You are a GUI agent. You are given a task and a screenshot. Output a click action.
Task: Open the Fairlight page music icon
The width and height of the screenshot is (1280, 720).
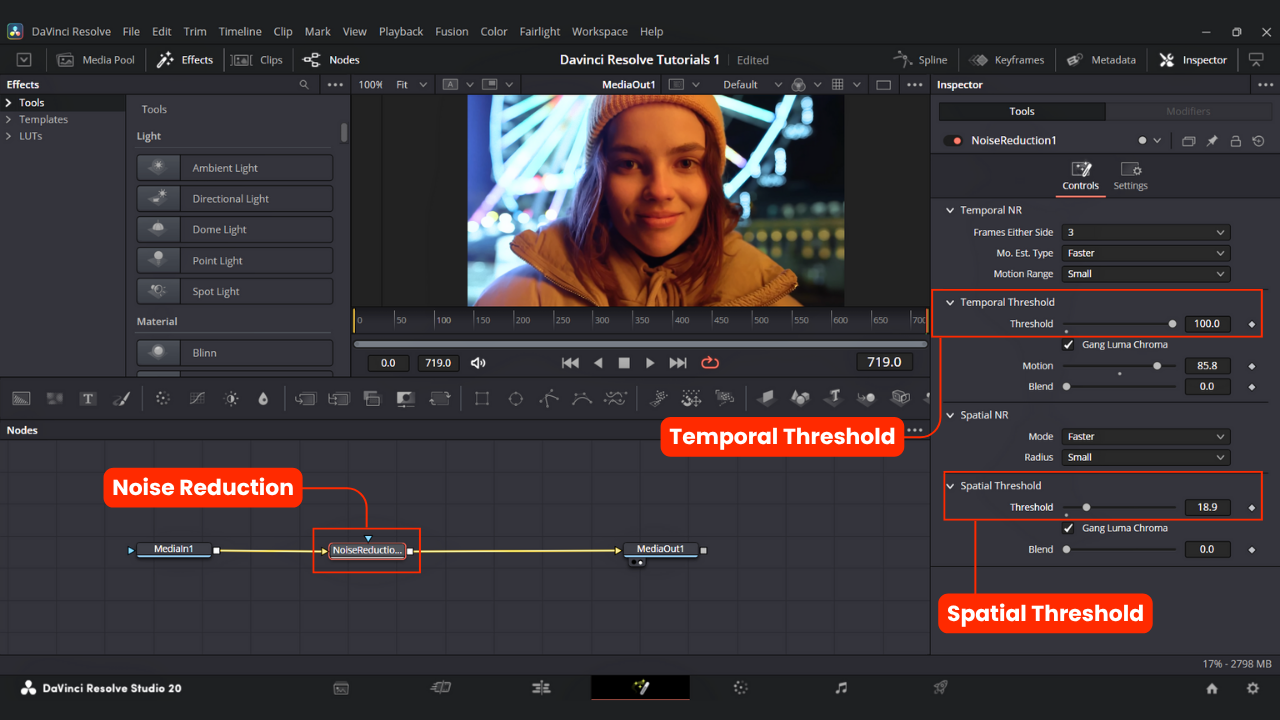(x=841, y=688)
